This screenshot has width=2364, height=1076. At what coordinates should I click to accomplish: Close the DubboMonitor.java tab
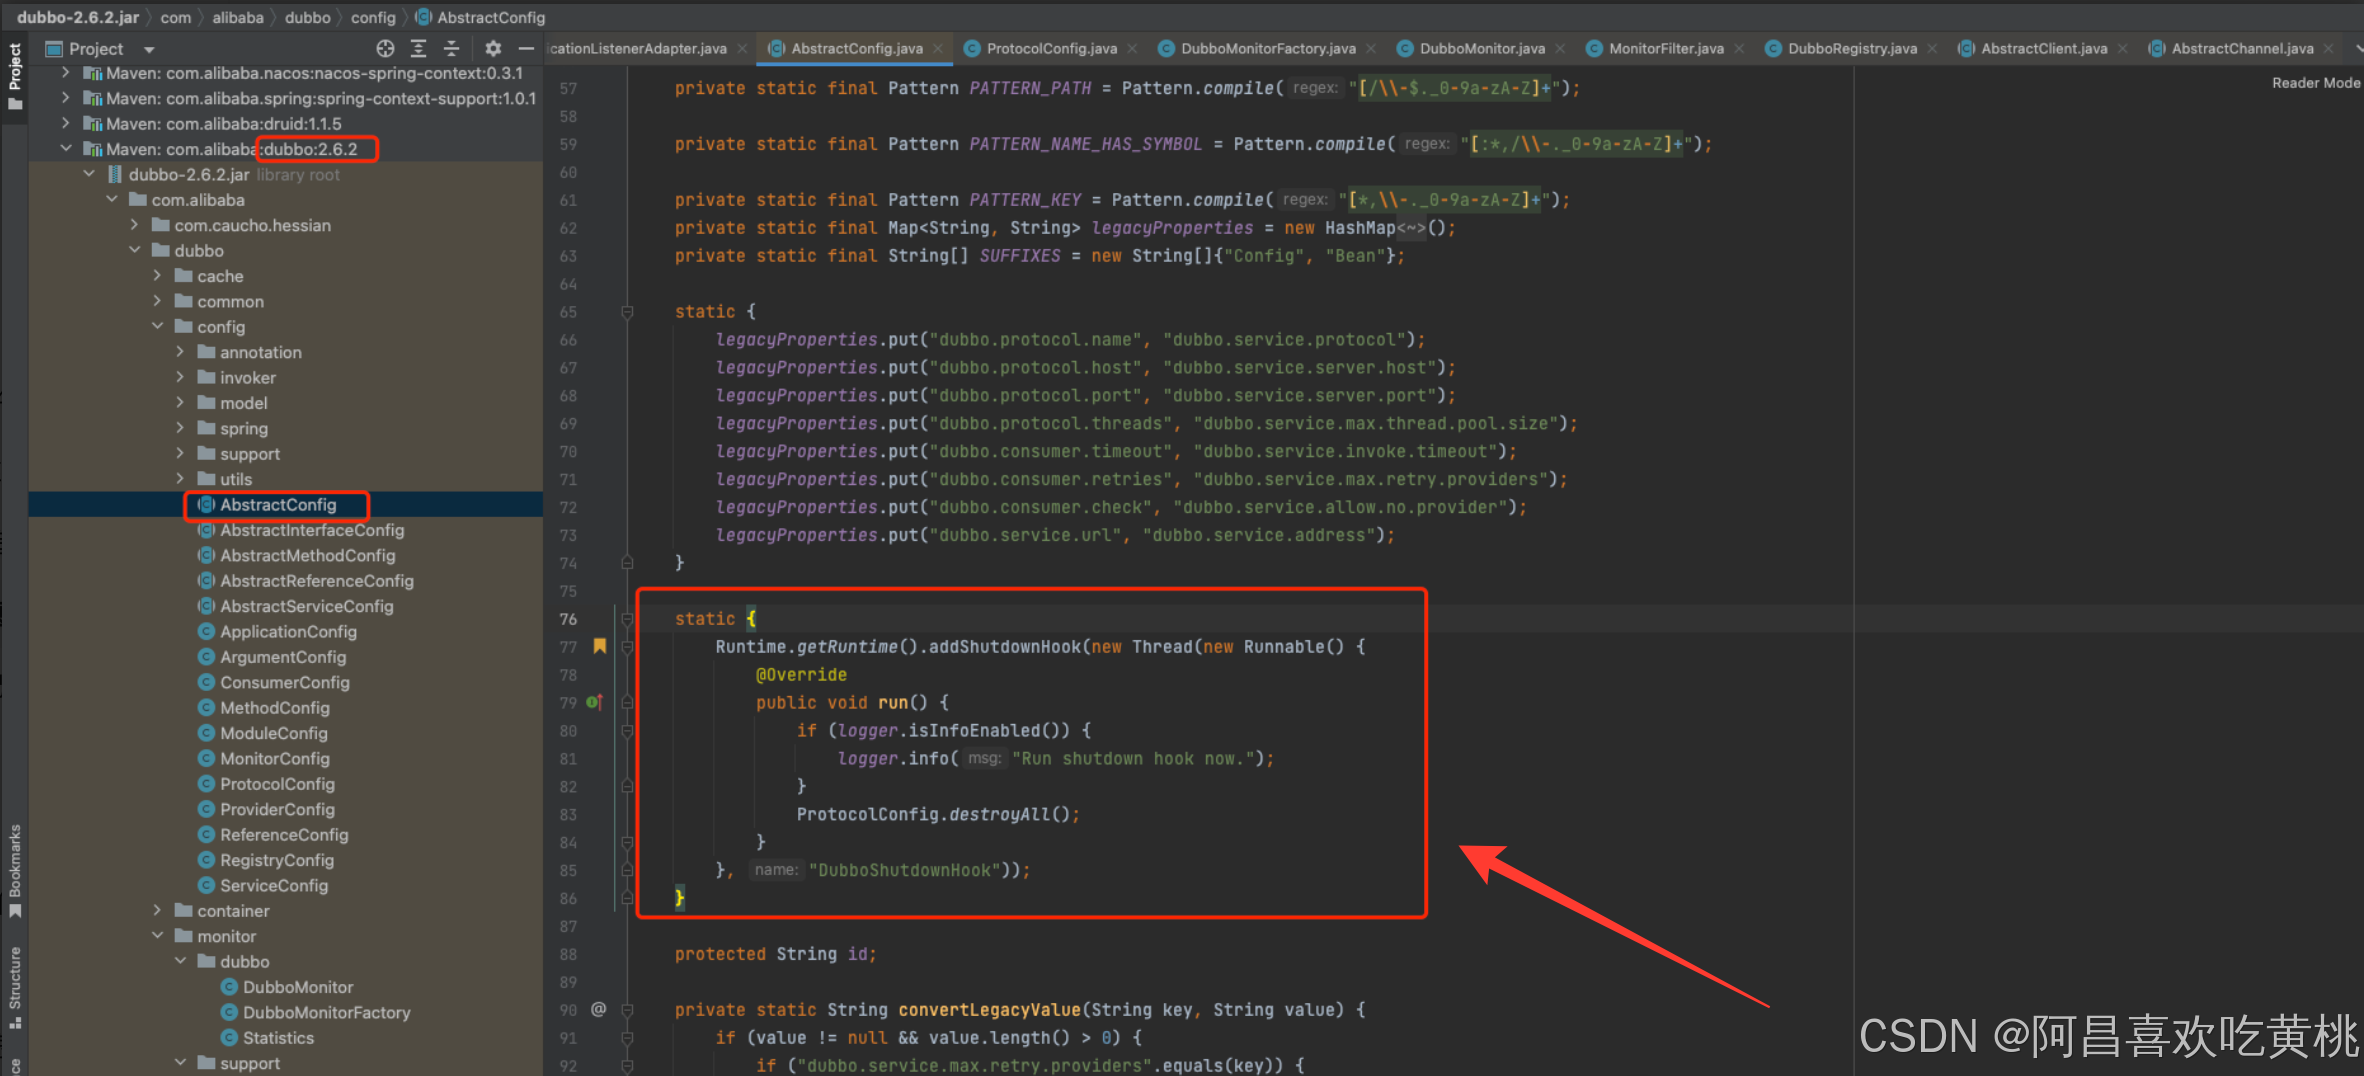click(1560, 49)
